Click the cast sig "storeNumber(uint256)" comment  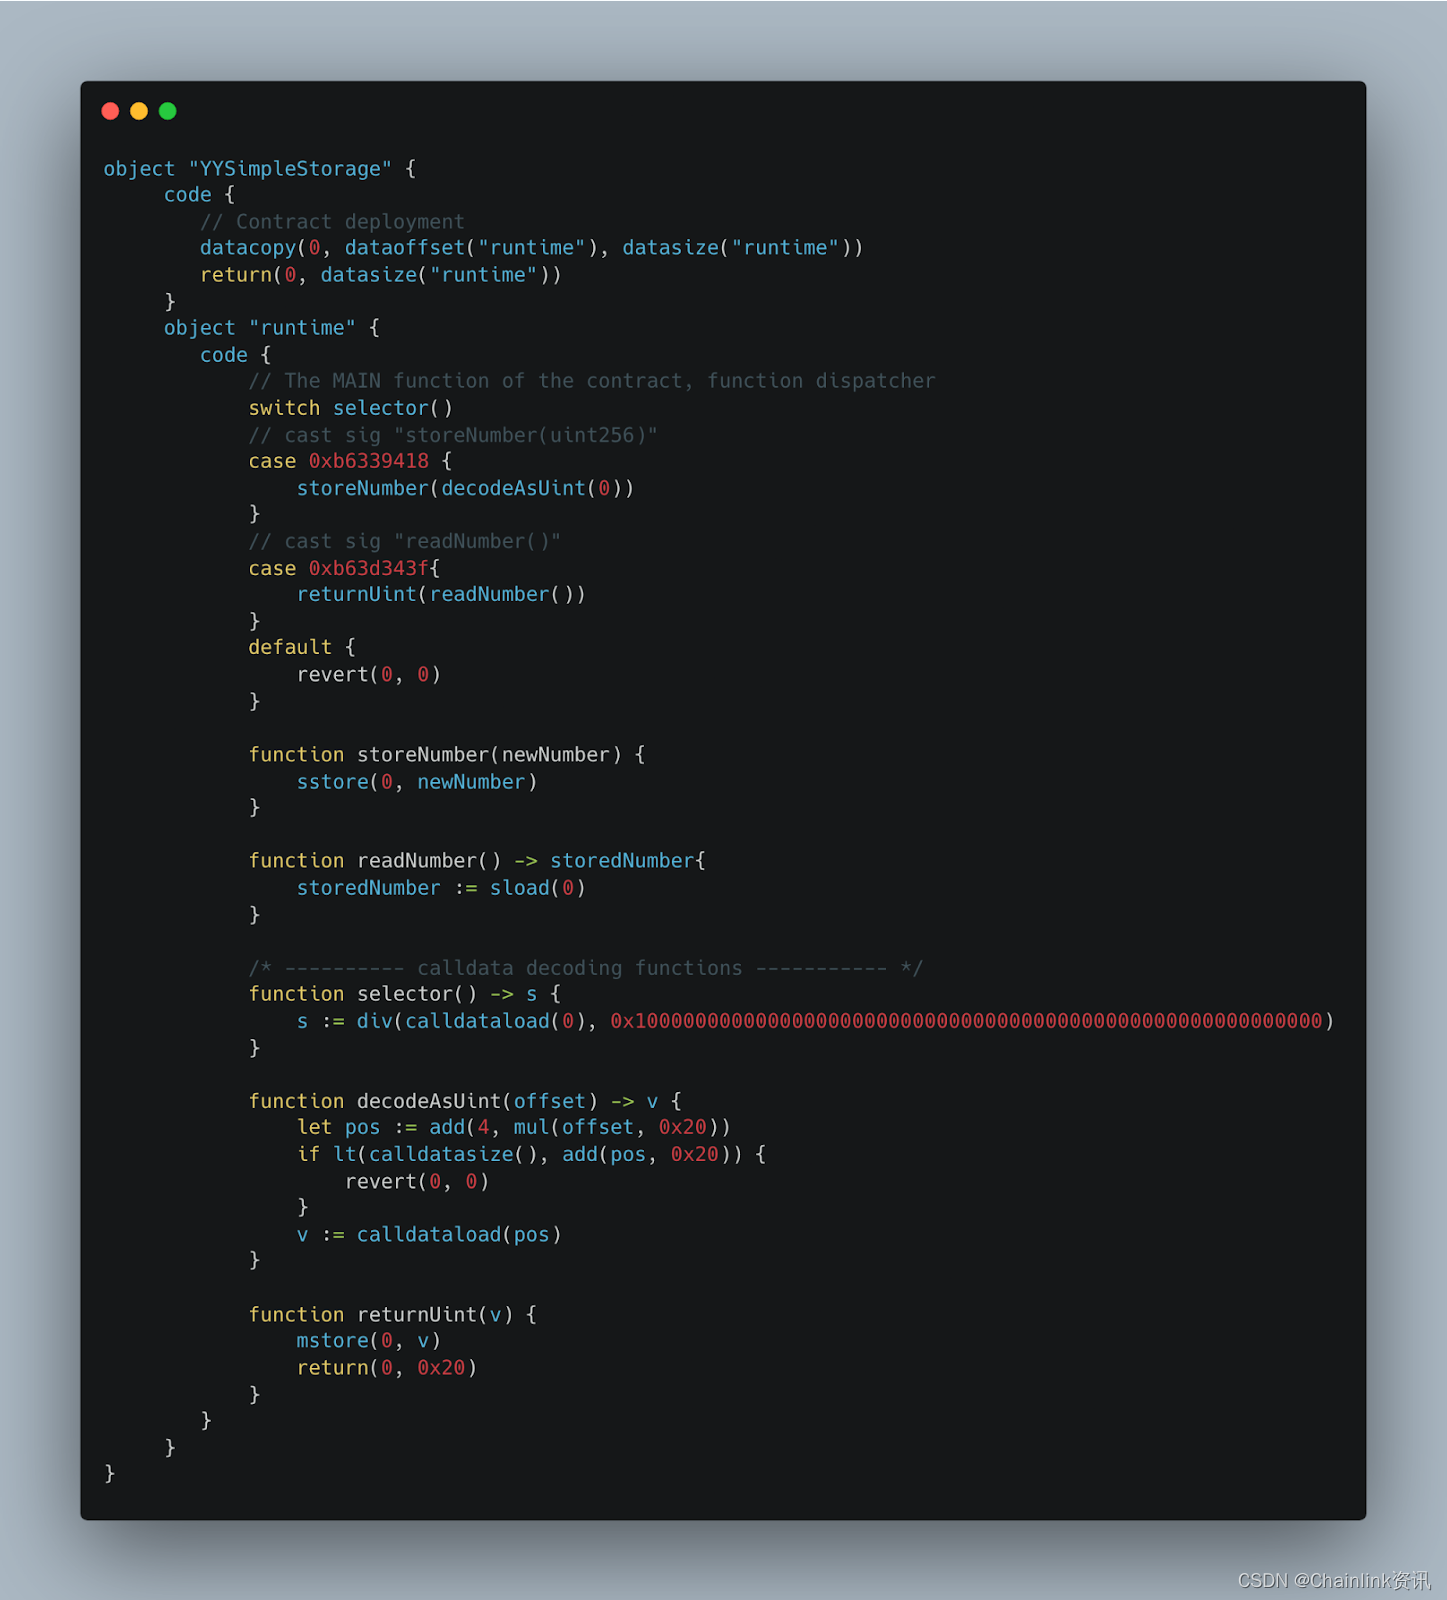(x=453, y=435)
